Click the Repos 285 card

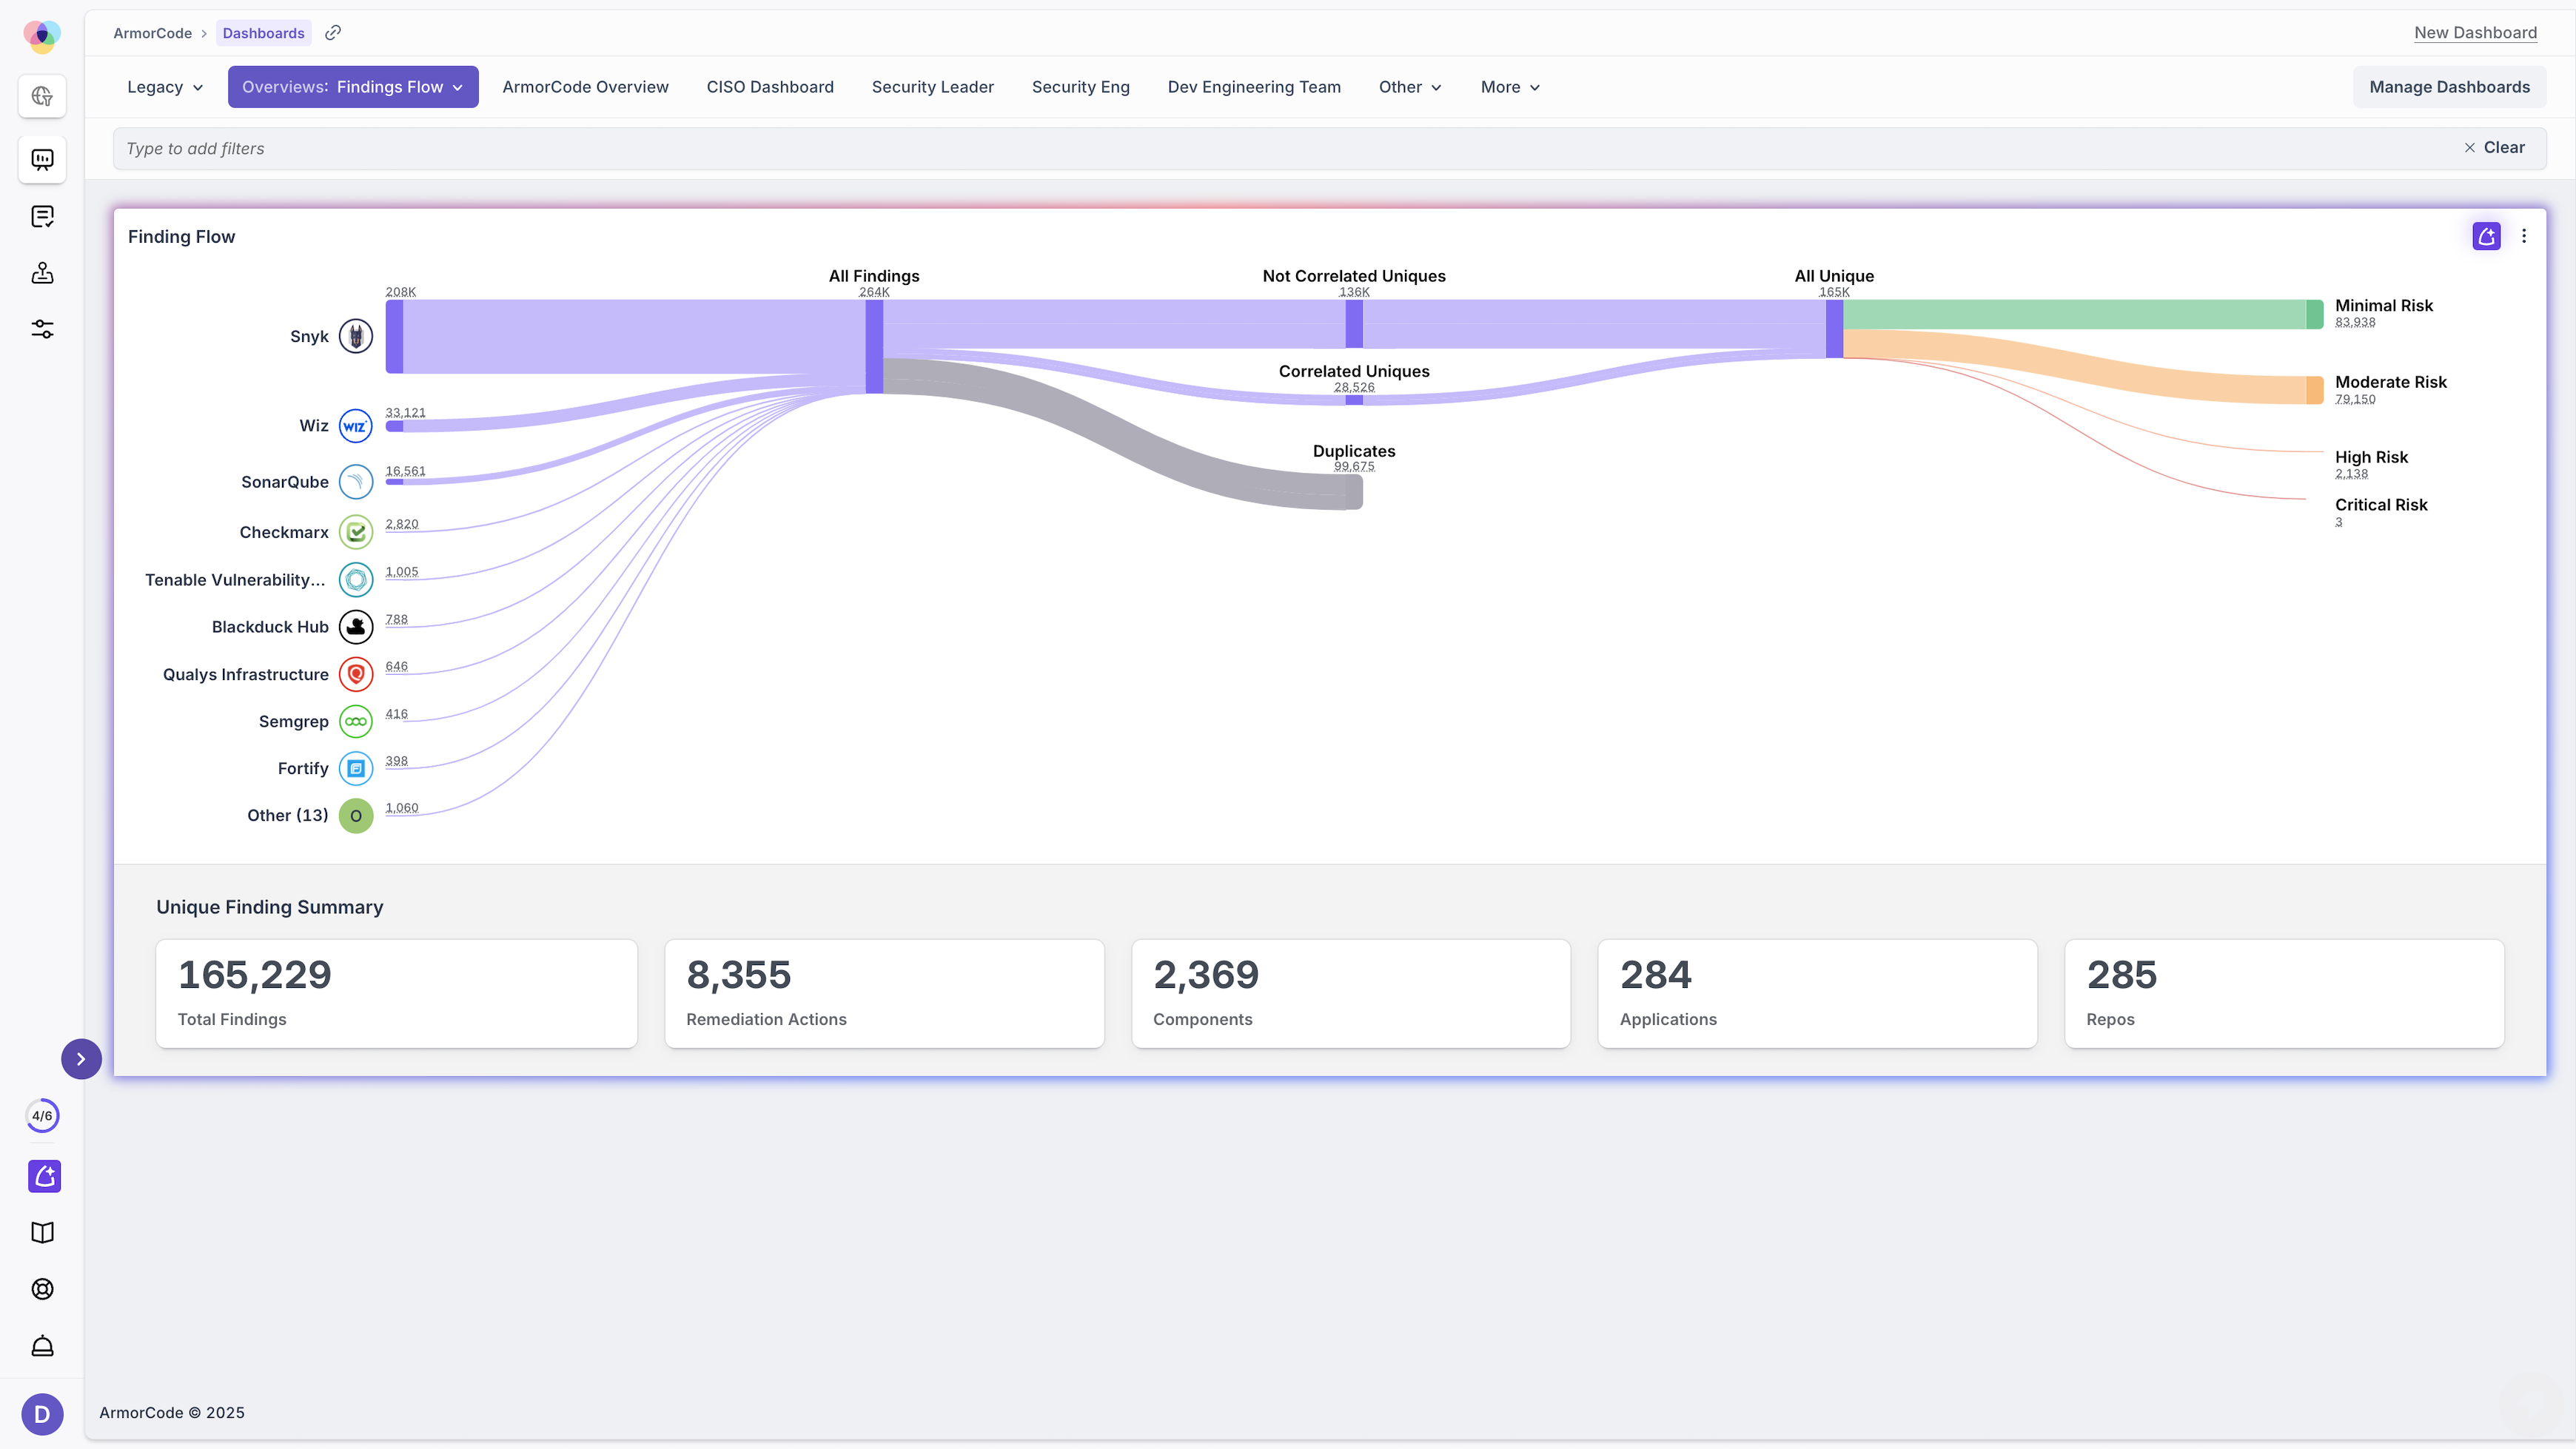pyautogui.click(x=2284, y=993)
